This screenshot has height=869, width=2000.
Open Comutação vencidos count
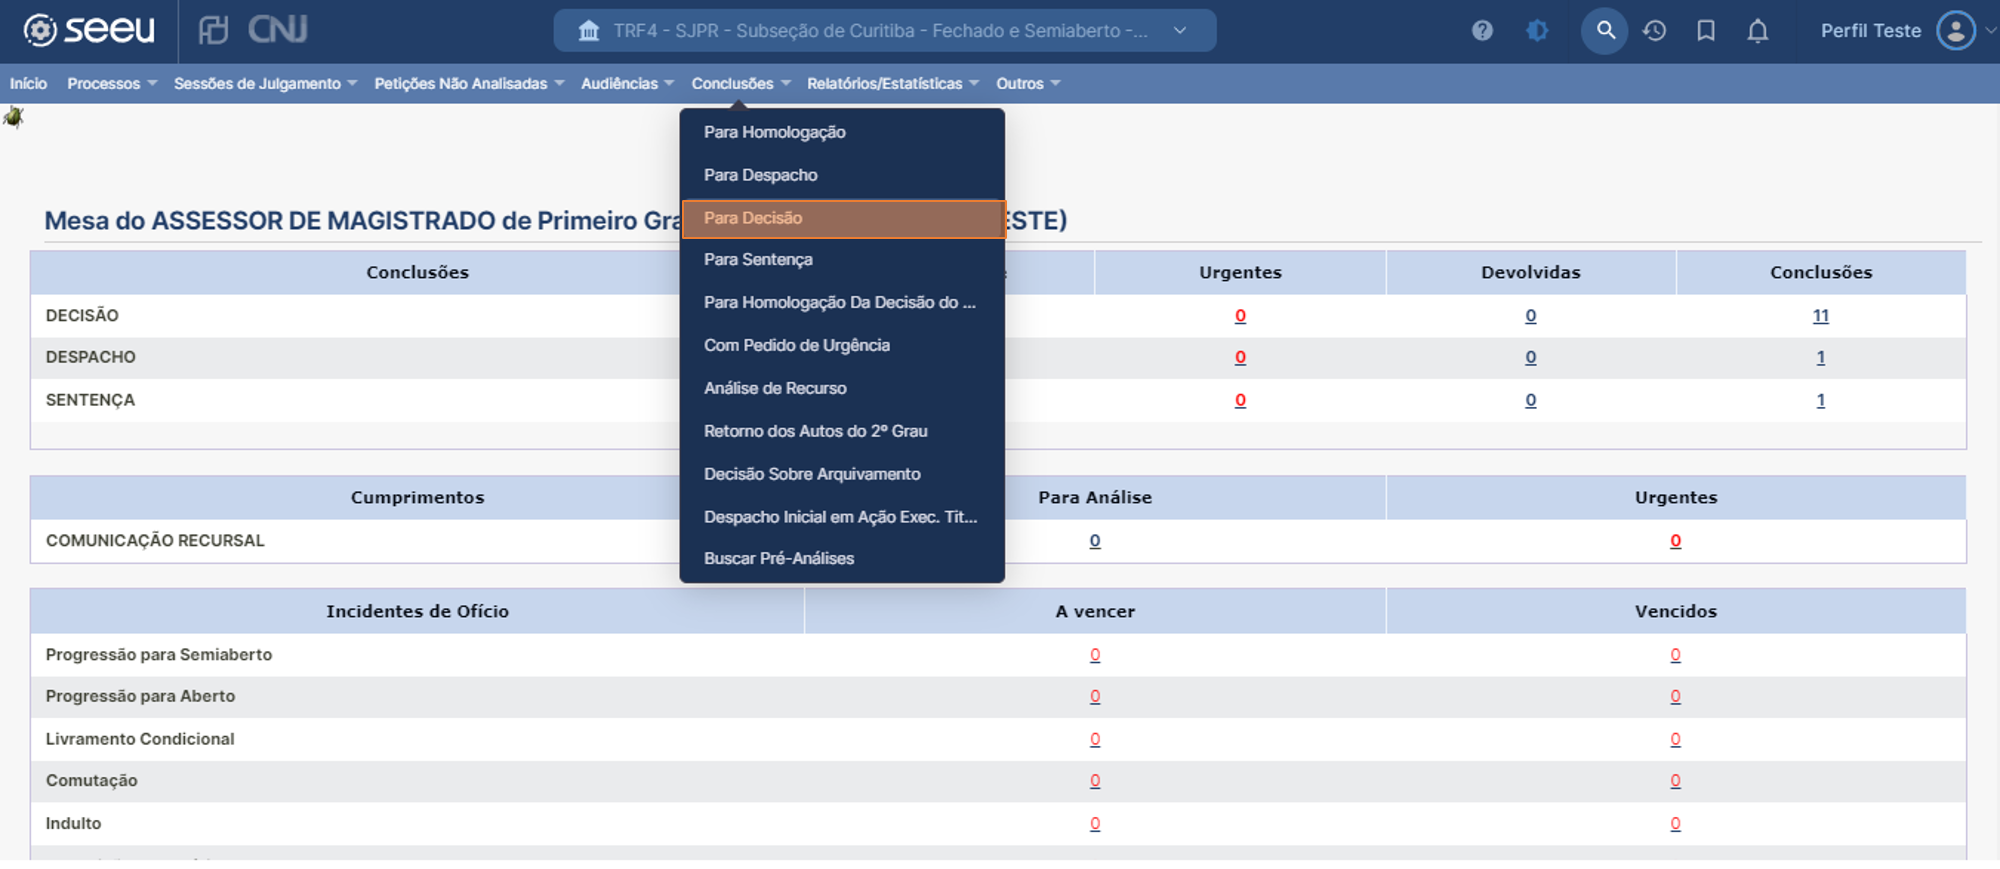1675,780
